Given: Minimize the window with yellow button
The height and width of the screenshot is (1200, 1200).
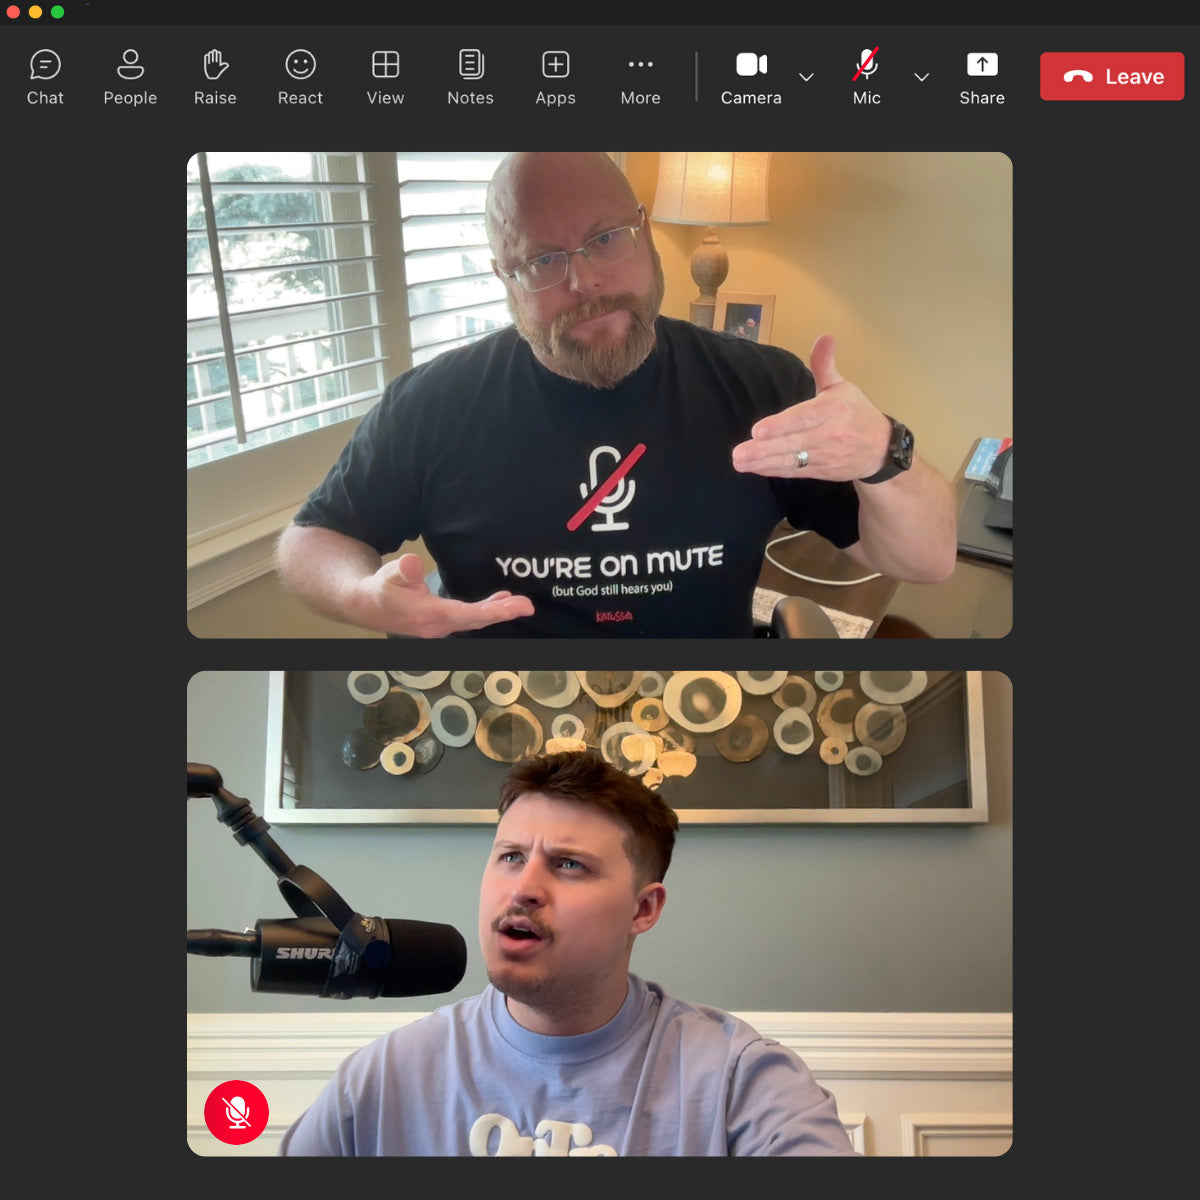Looking at the screenshot, I should pos(35,12).
